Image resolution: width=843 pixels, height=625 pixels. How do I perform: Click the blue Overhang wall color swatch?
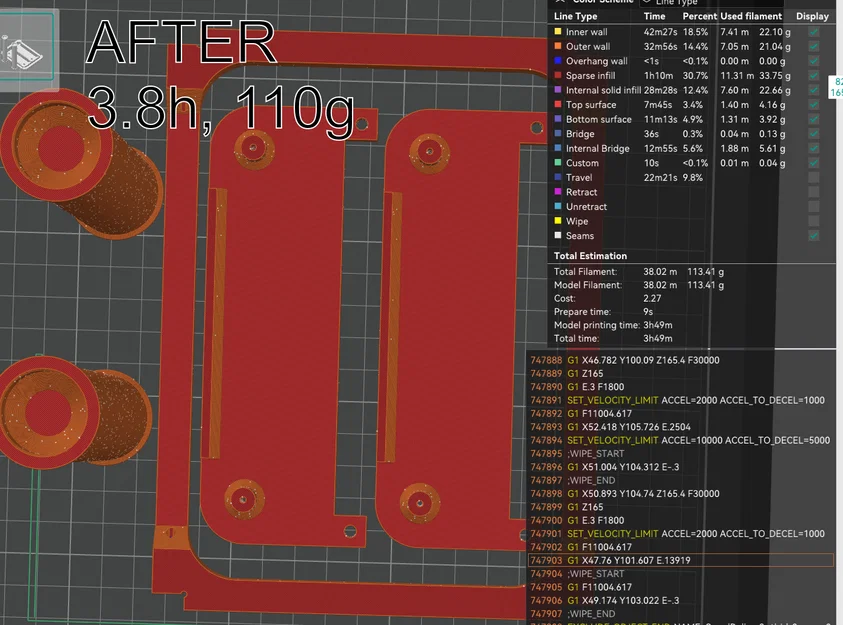pos(558,61)
